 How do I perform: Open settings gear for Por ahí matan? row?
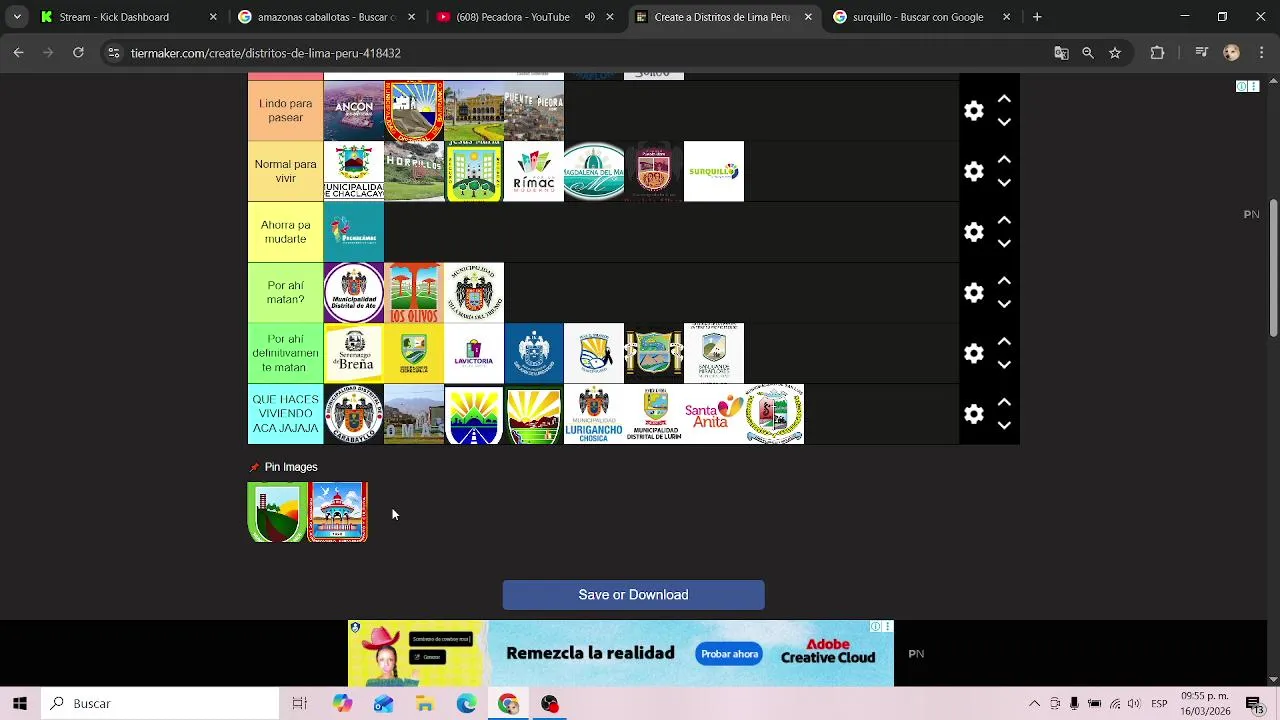point(974,293)
